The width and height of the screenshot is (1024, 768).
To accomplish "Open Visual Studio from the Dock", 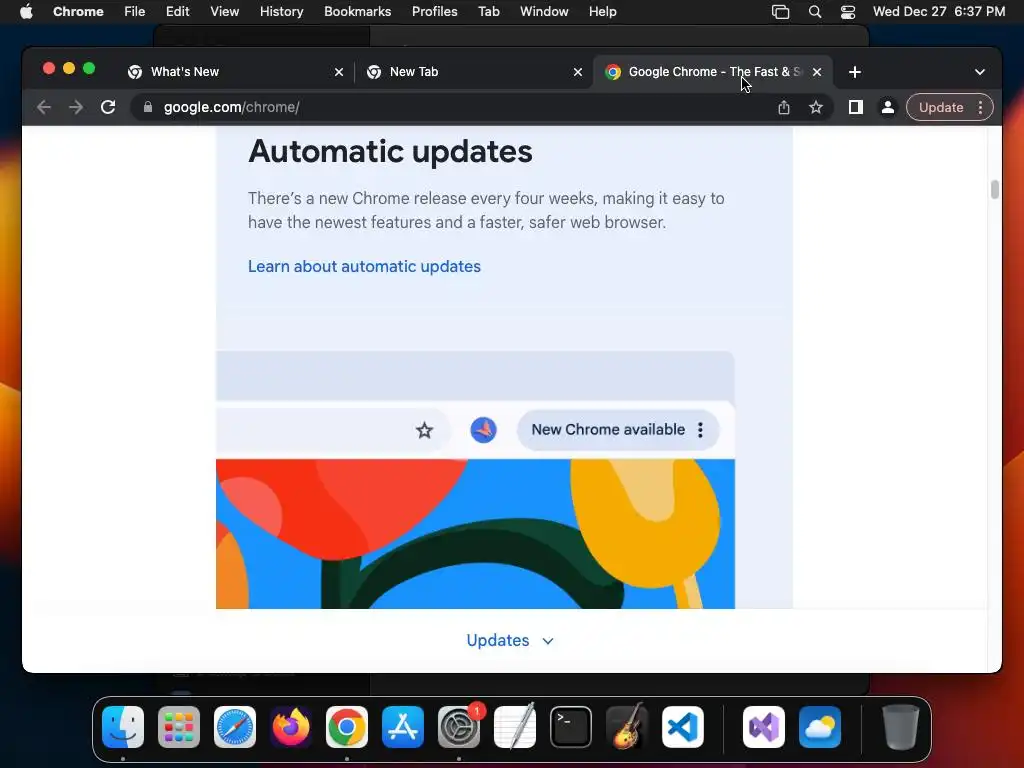I will click(x=764, y=727).
